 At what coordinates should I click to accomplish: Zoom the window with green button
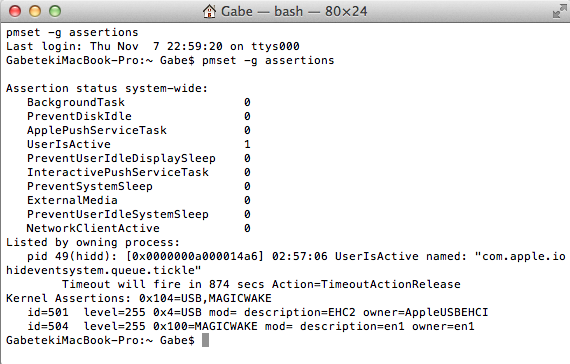click(55, 11)
